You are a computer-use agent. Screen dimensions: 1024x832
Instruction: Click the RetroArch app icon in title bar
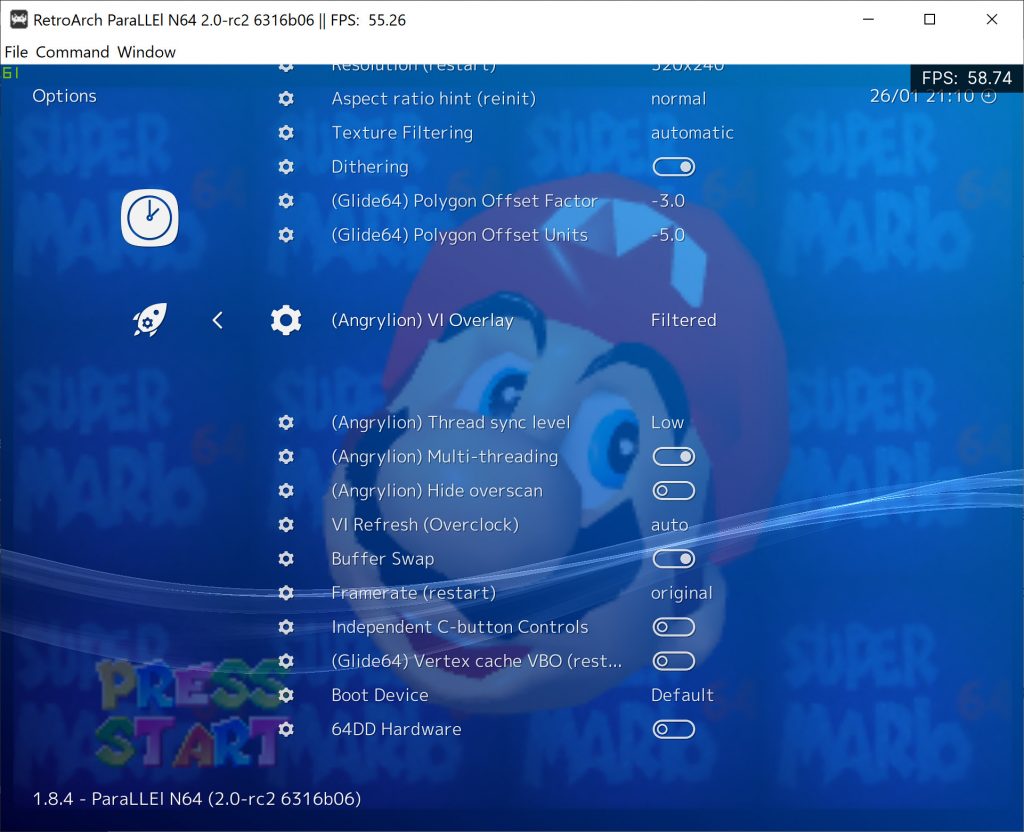(18, 20)
